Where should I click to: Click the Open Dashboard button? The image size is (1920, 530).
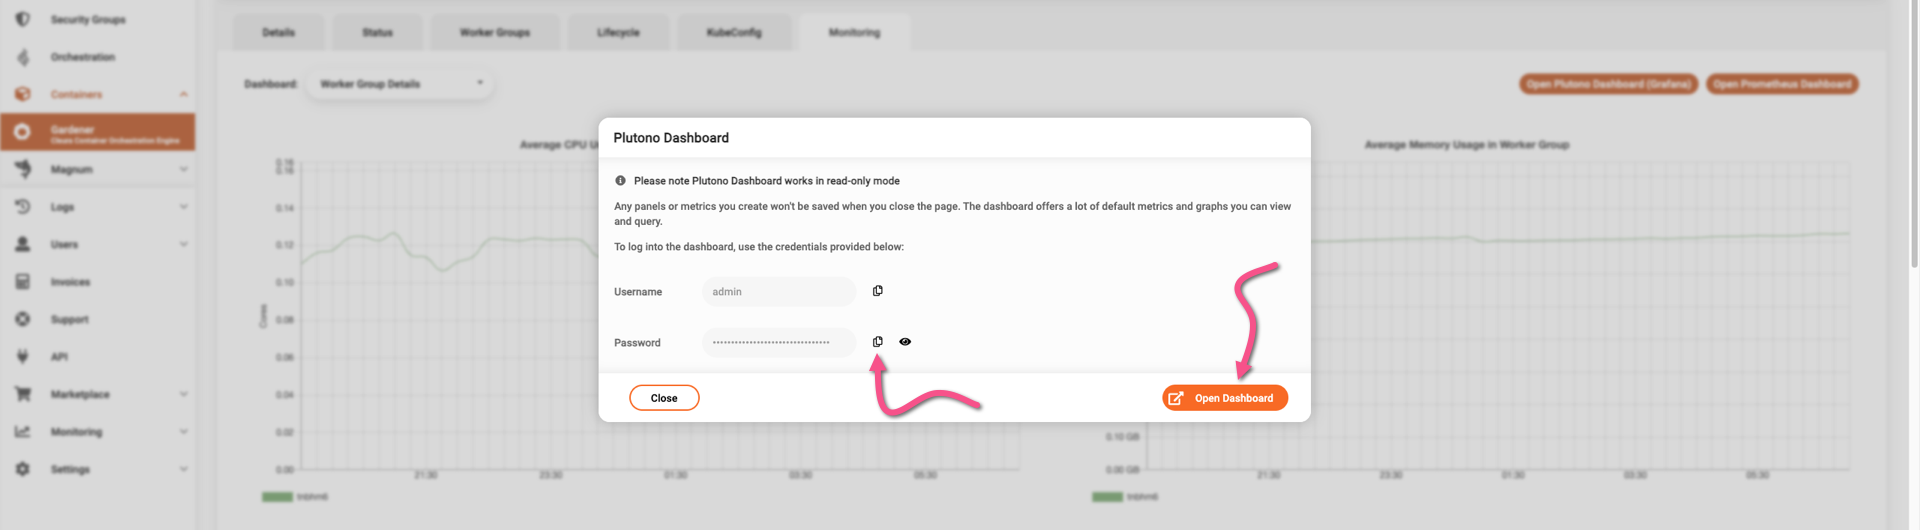click(1224, 398)
